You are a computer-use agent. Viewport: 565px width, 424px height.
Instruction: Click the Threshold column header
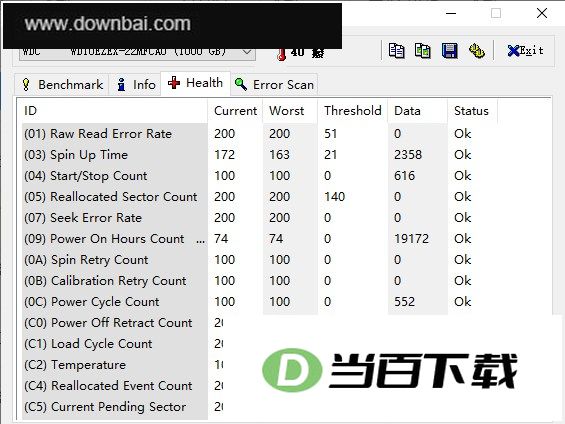point(353,111)
